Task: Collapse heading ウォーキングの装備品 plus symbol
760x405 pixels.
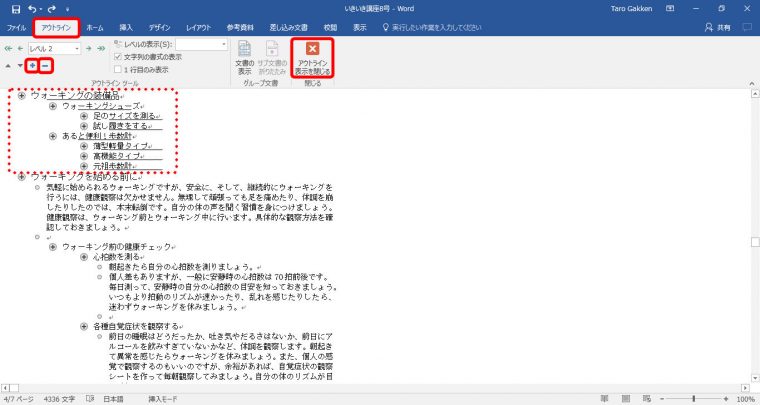Action: [x=21, y=96]
